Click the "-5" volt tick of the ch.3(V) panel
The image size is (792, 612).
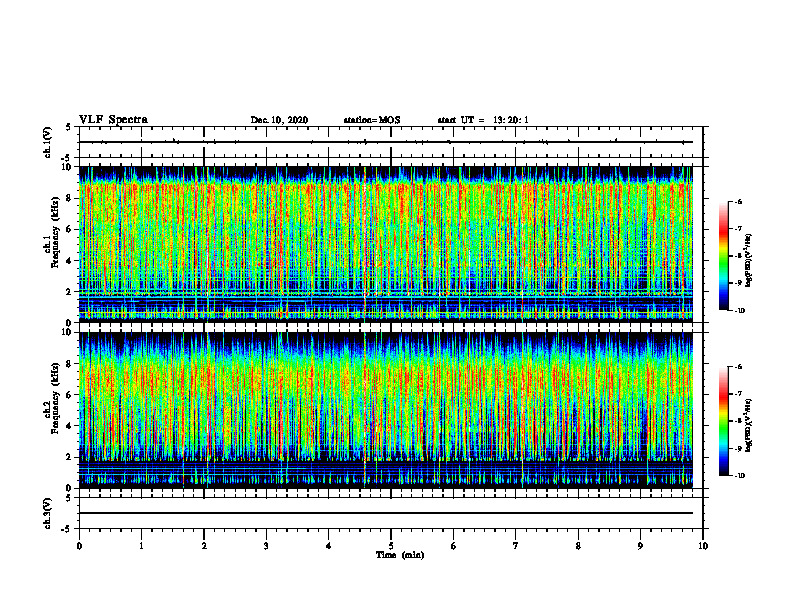pos(67,529)
